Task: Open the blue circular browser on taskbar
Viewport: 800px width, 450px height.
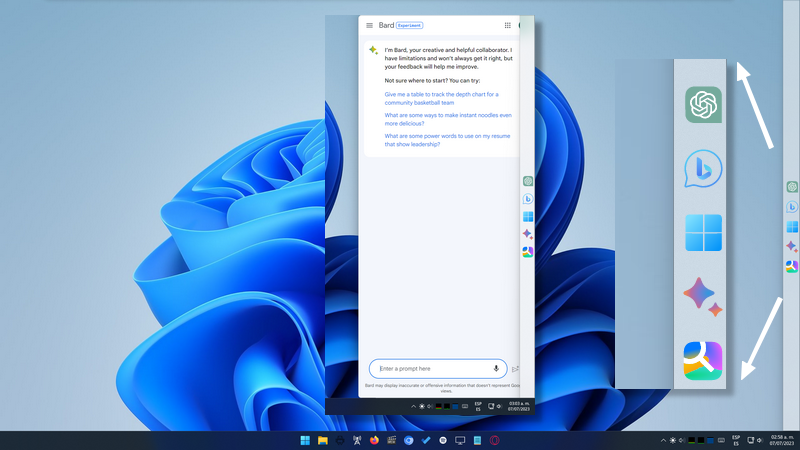Action: 409,440
